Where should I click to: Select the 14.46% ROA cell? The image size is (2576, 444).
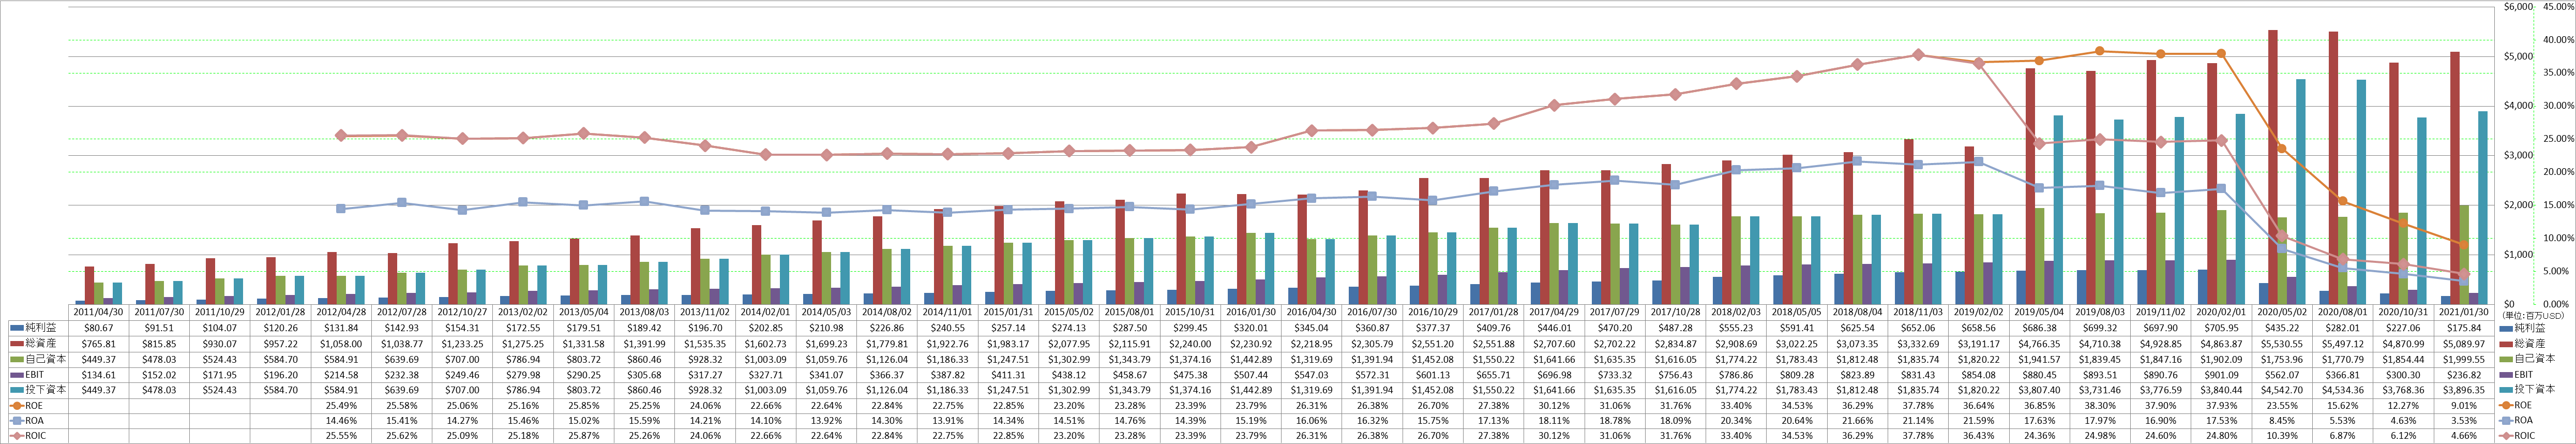(x=340, y=421)
